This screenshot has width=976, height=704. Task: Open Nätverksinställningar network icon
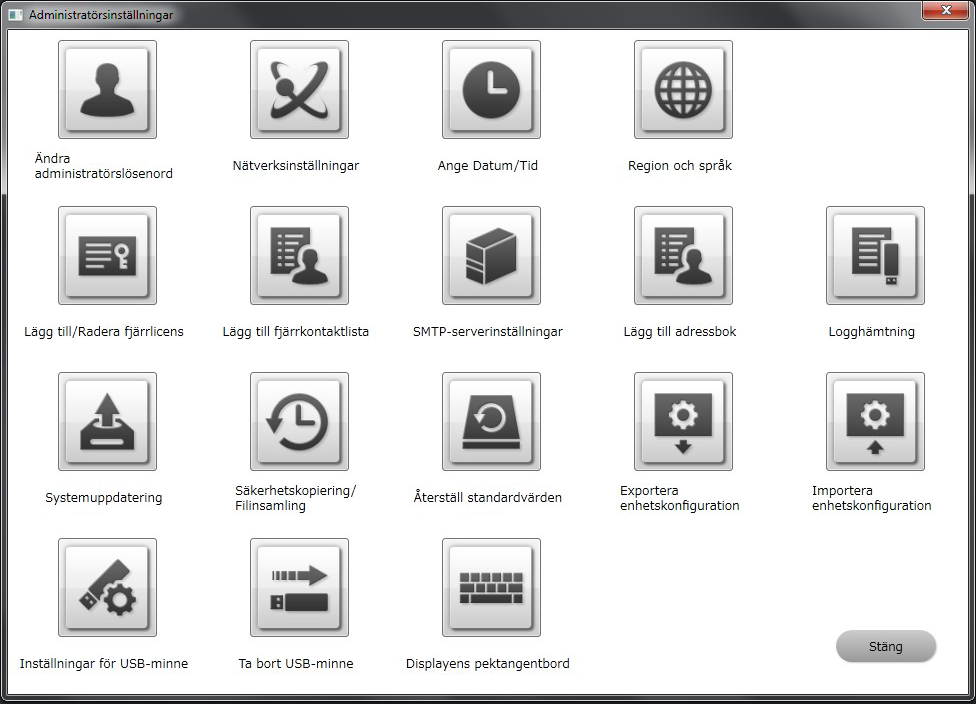point(299,90)
